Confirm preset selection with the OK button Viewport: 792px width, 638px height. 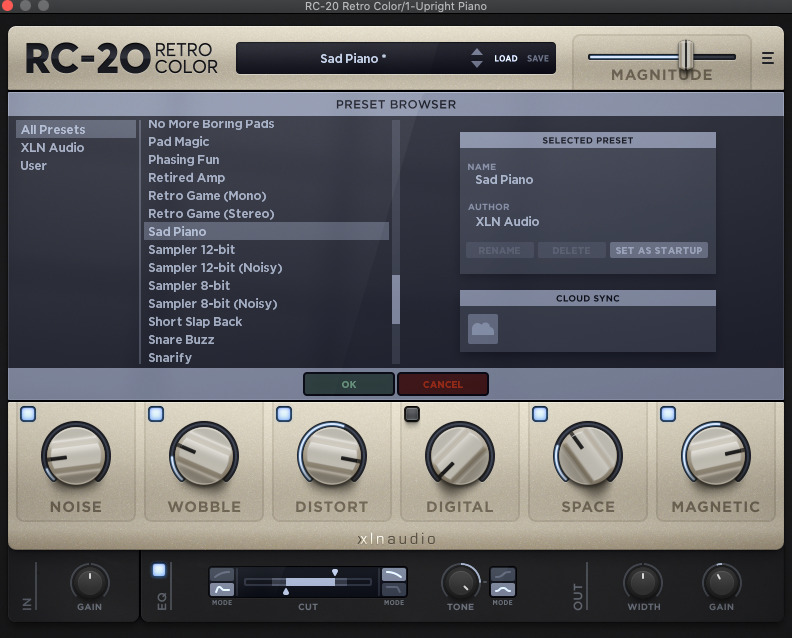click(x=348, y=384)
